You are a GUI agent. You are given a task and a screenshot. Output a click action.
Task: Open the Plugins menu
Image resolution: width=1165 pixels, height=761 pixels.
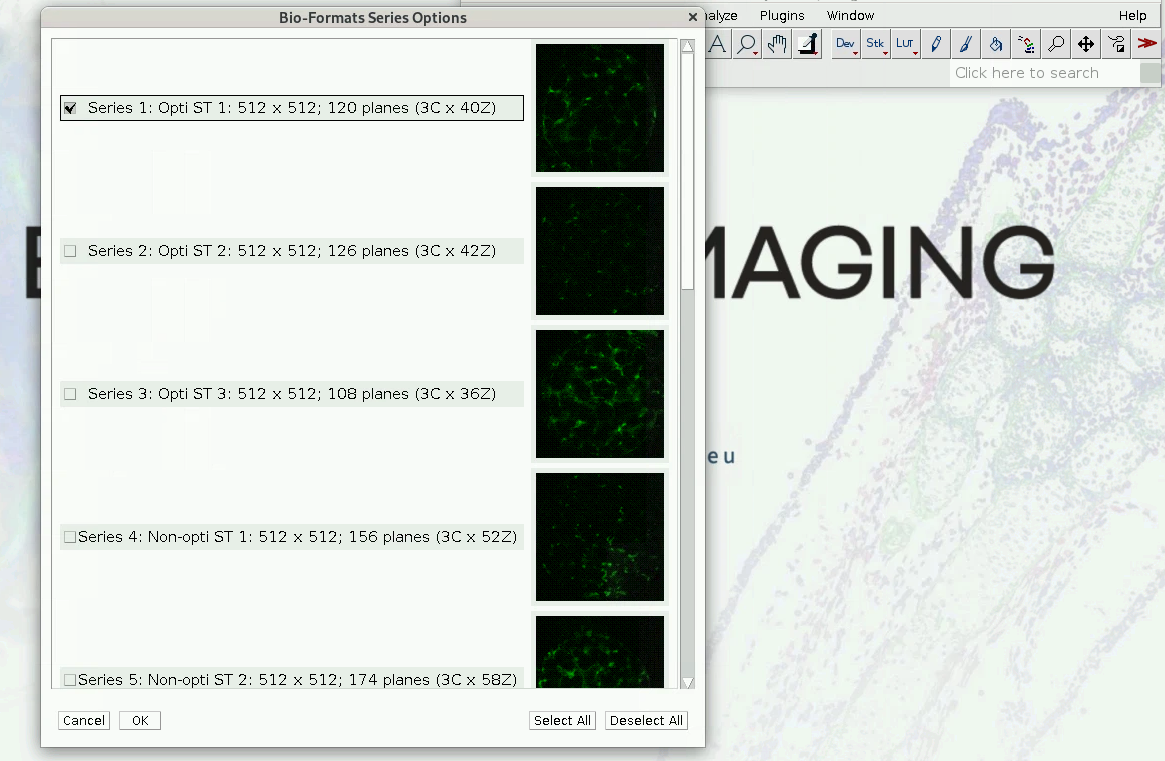782,16
